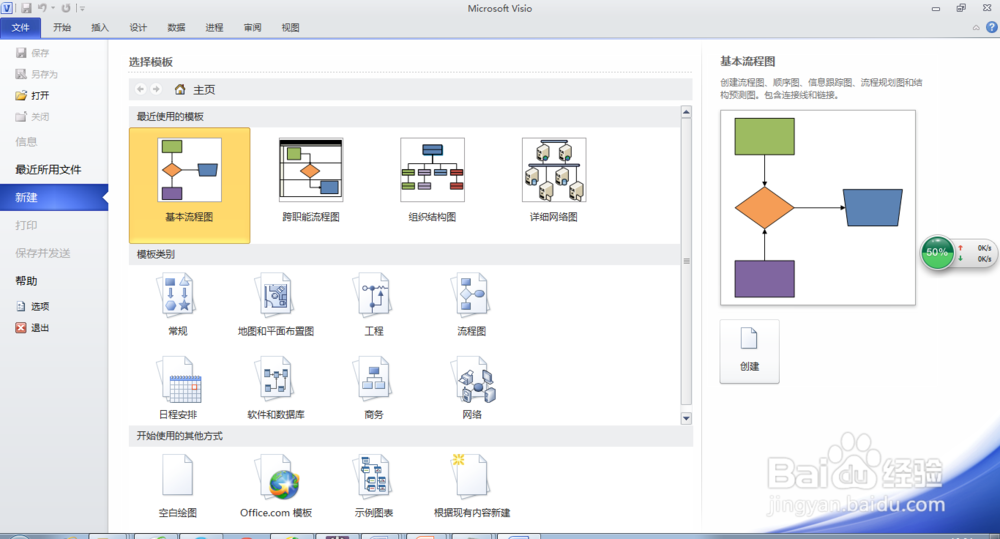Open the 常规 template category

pos(178,304)
